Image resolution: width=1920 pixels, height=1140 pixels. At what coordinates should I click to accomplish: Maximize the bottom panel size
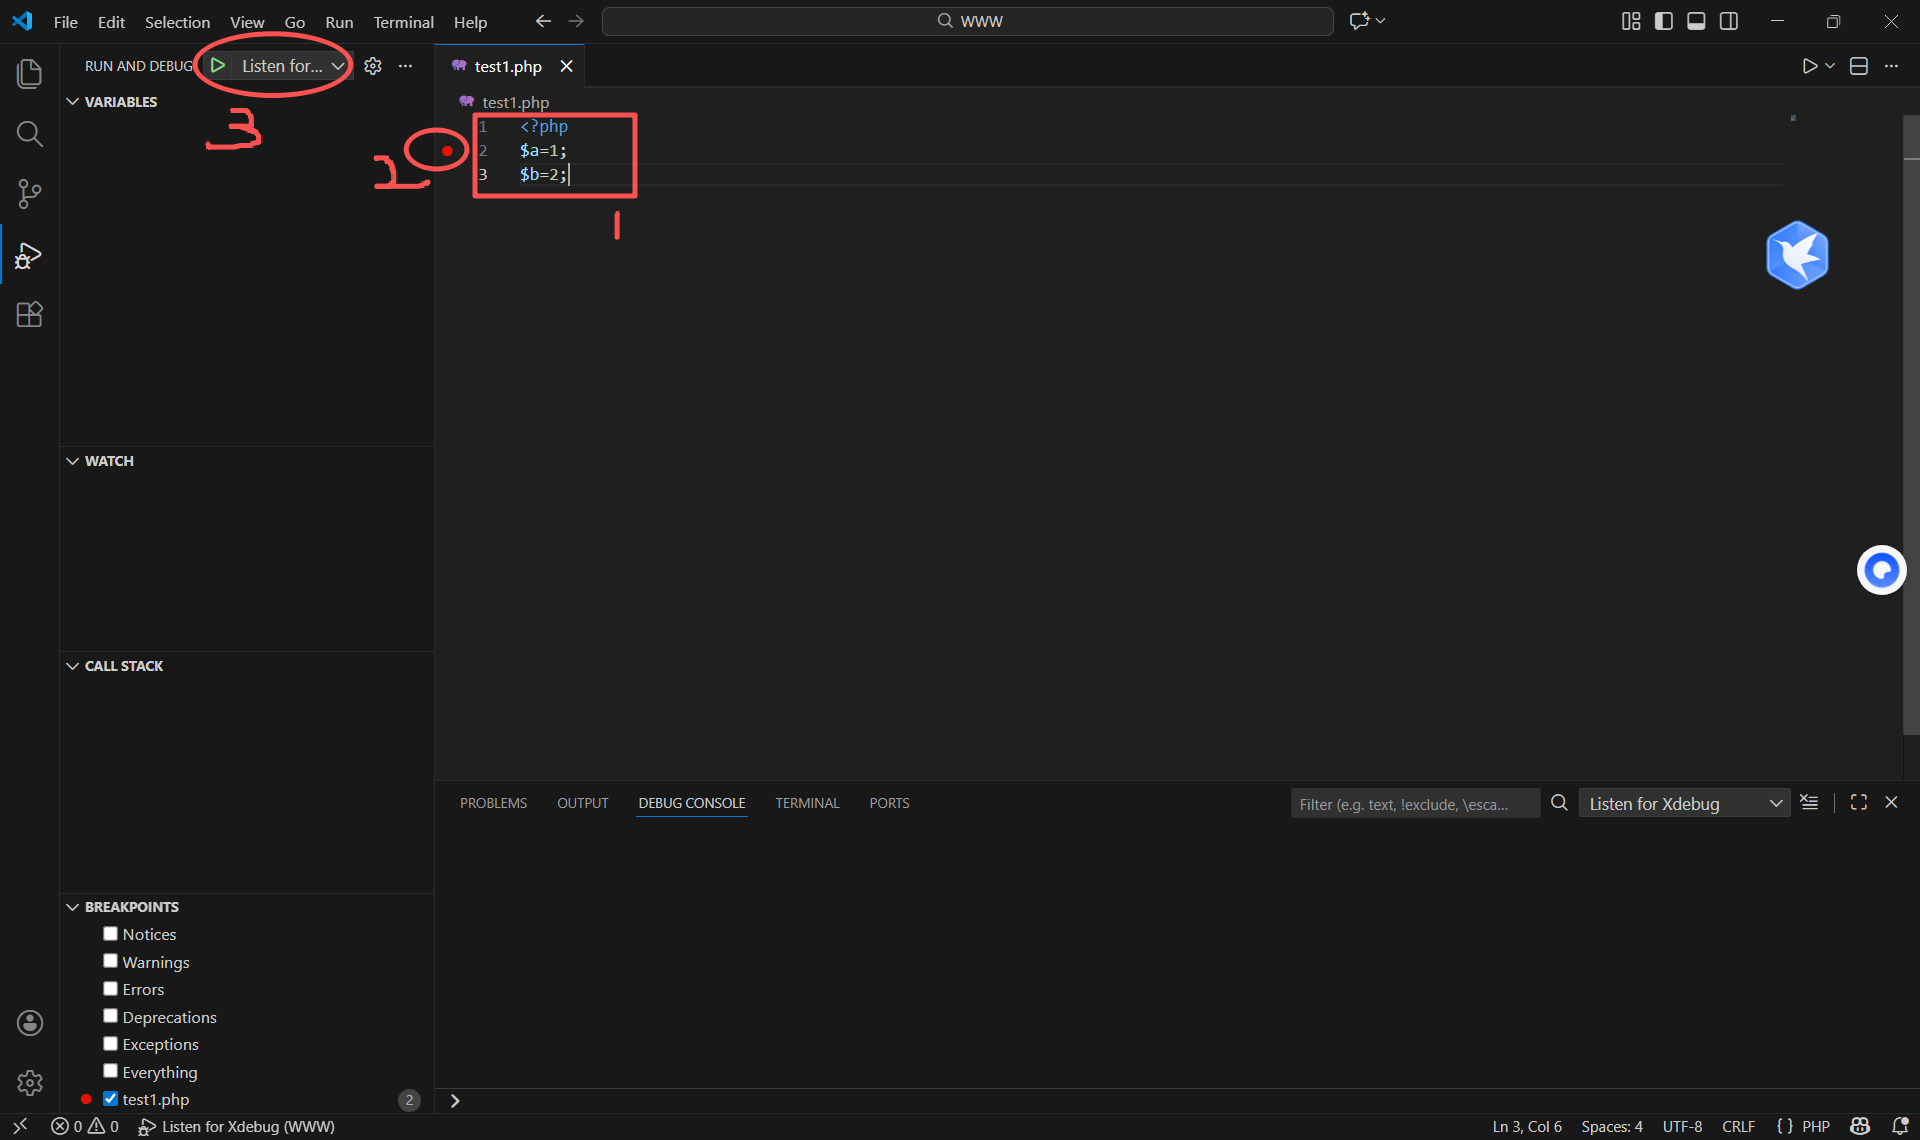(x=1858, y=803)
